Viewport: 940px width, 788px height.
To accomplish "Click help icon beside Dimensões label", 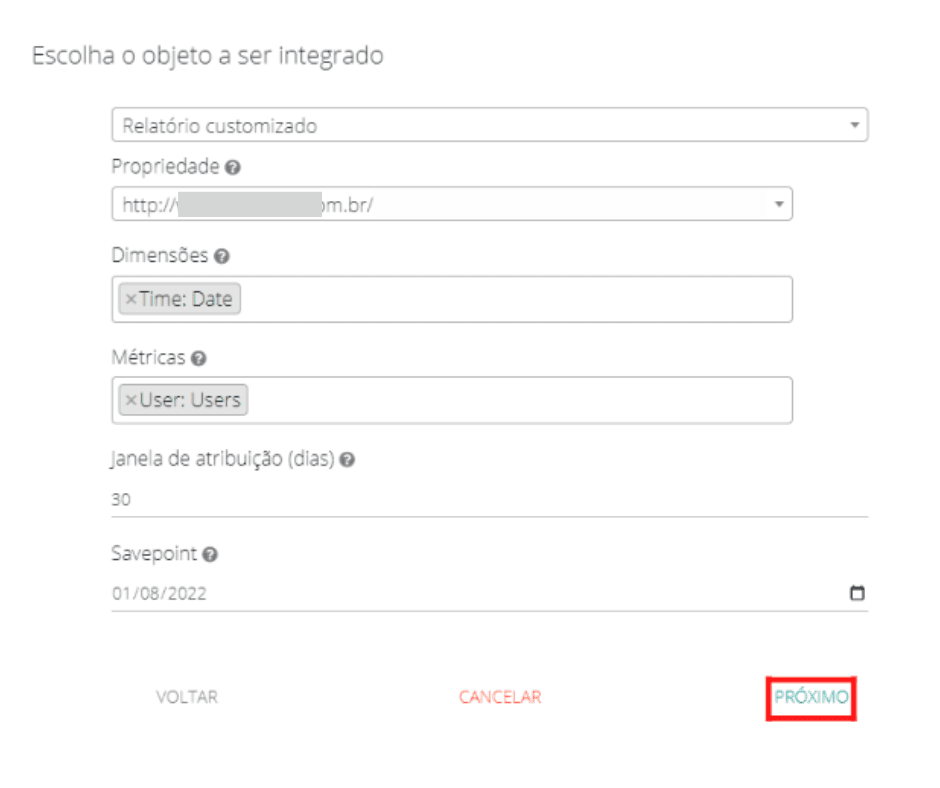I will coord(222,256).
